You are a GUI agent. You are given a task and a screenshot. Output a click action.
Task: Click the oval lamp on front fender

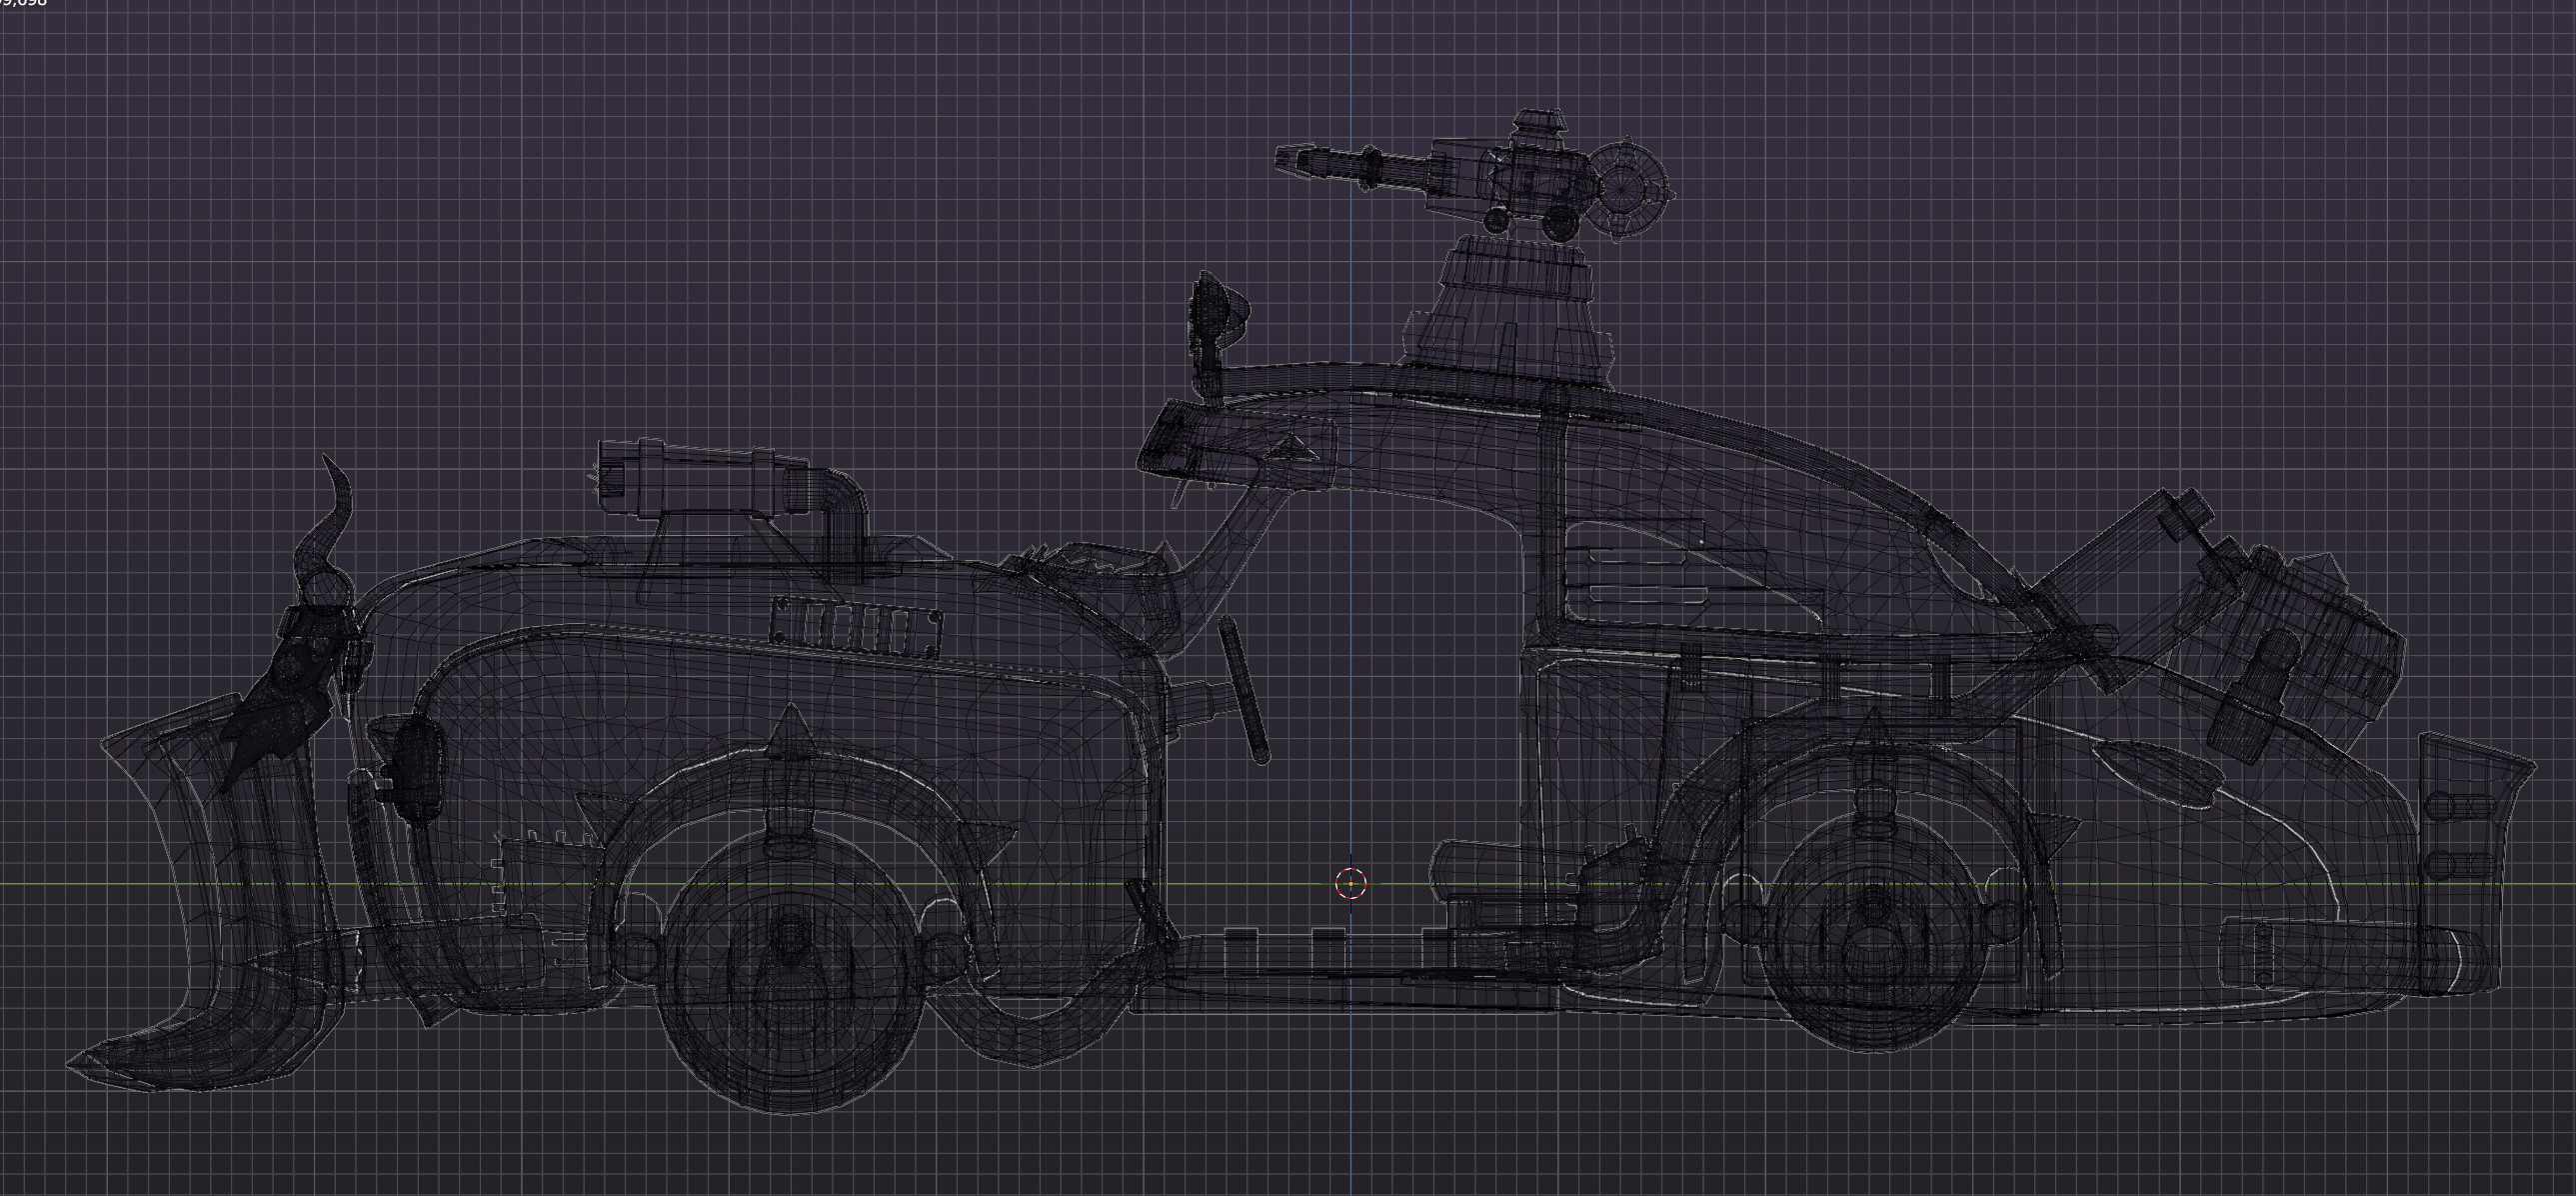tap(419, 767)
